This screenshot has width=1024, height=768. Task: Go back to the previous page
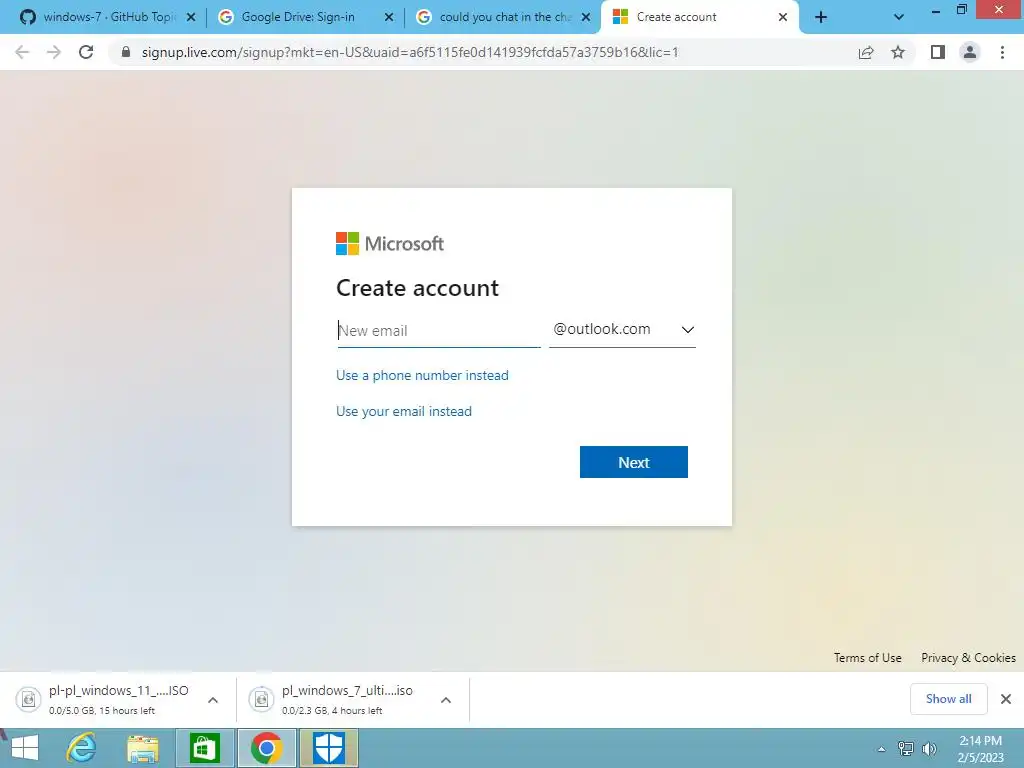[22, 52]
